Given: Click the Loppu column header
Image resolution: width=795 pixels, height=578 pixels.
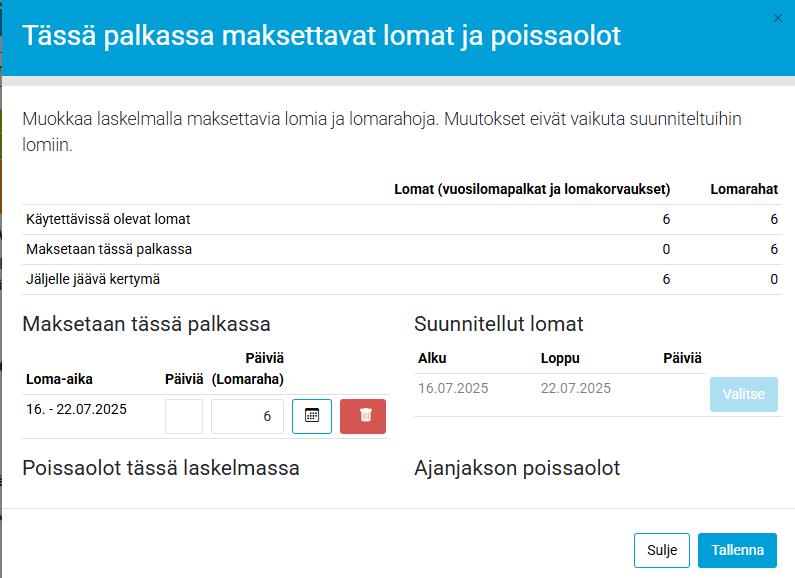Looking at the screenshot, I should point(560,358).
